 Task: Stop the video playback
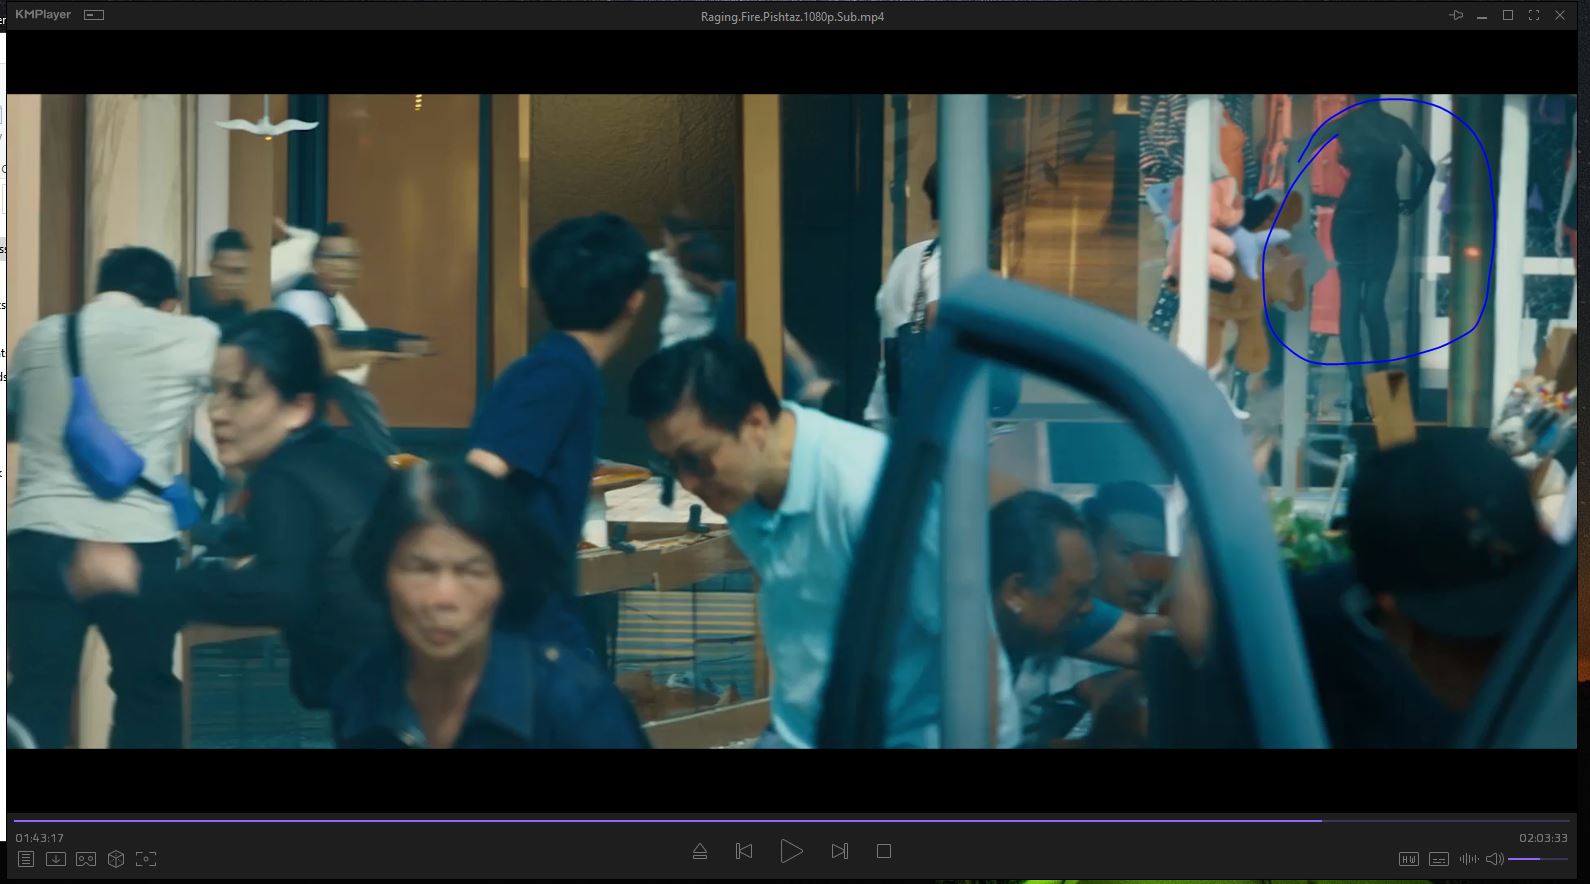pyautogui.click(x=884, y=851)
